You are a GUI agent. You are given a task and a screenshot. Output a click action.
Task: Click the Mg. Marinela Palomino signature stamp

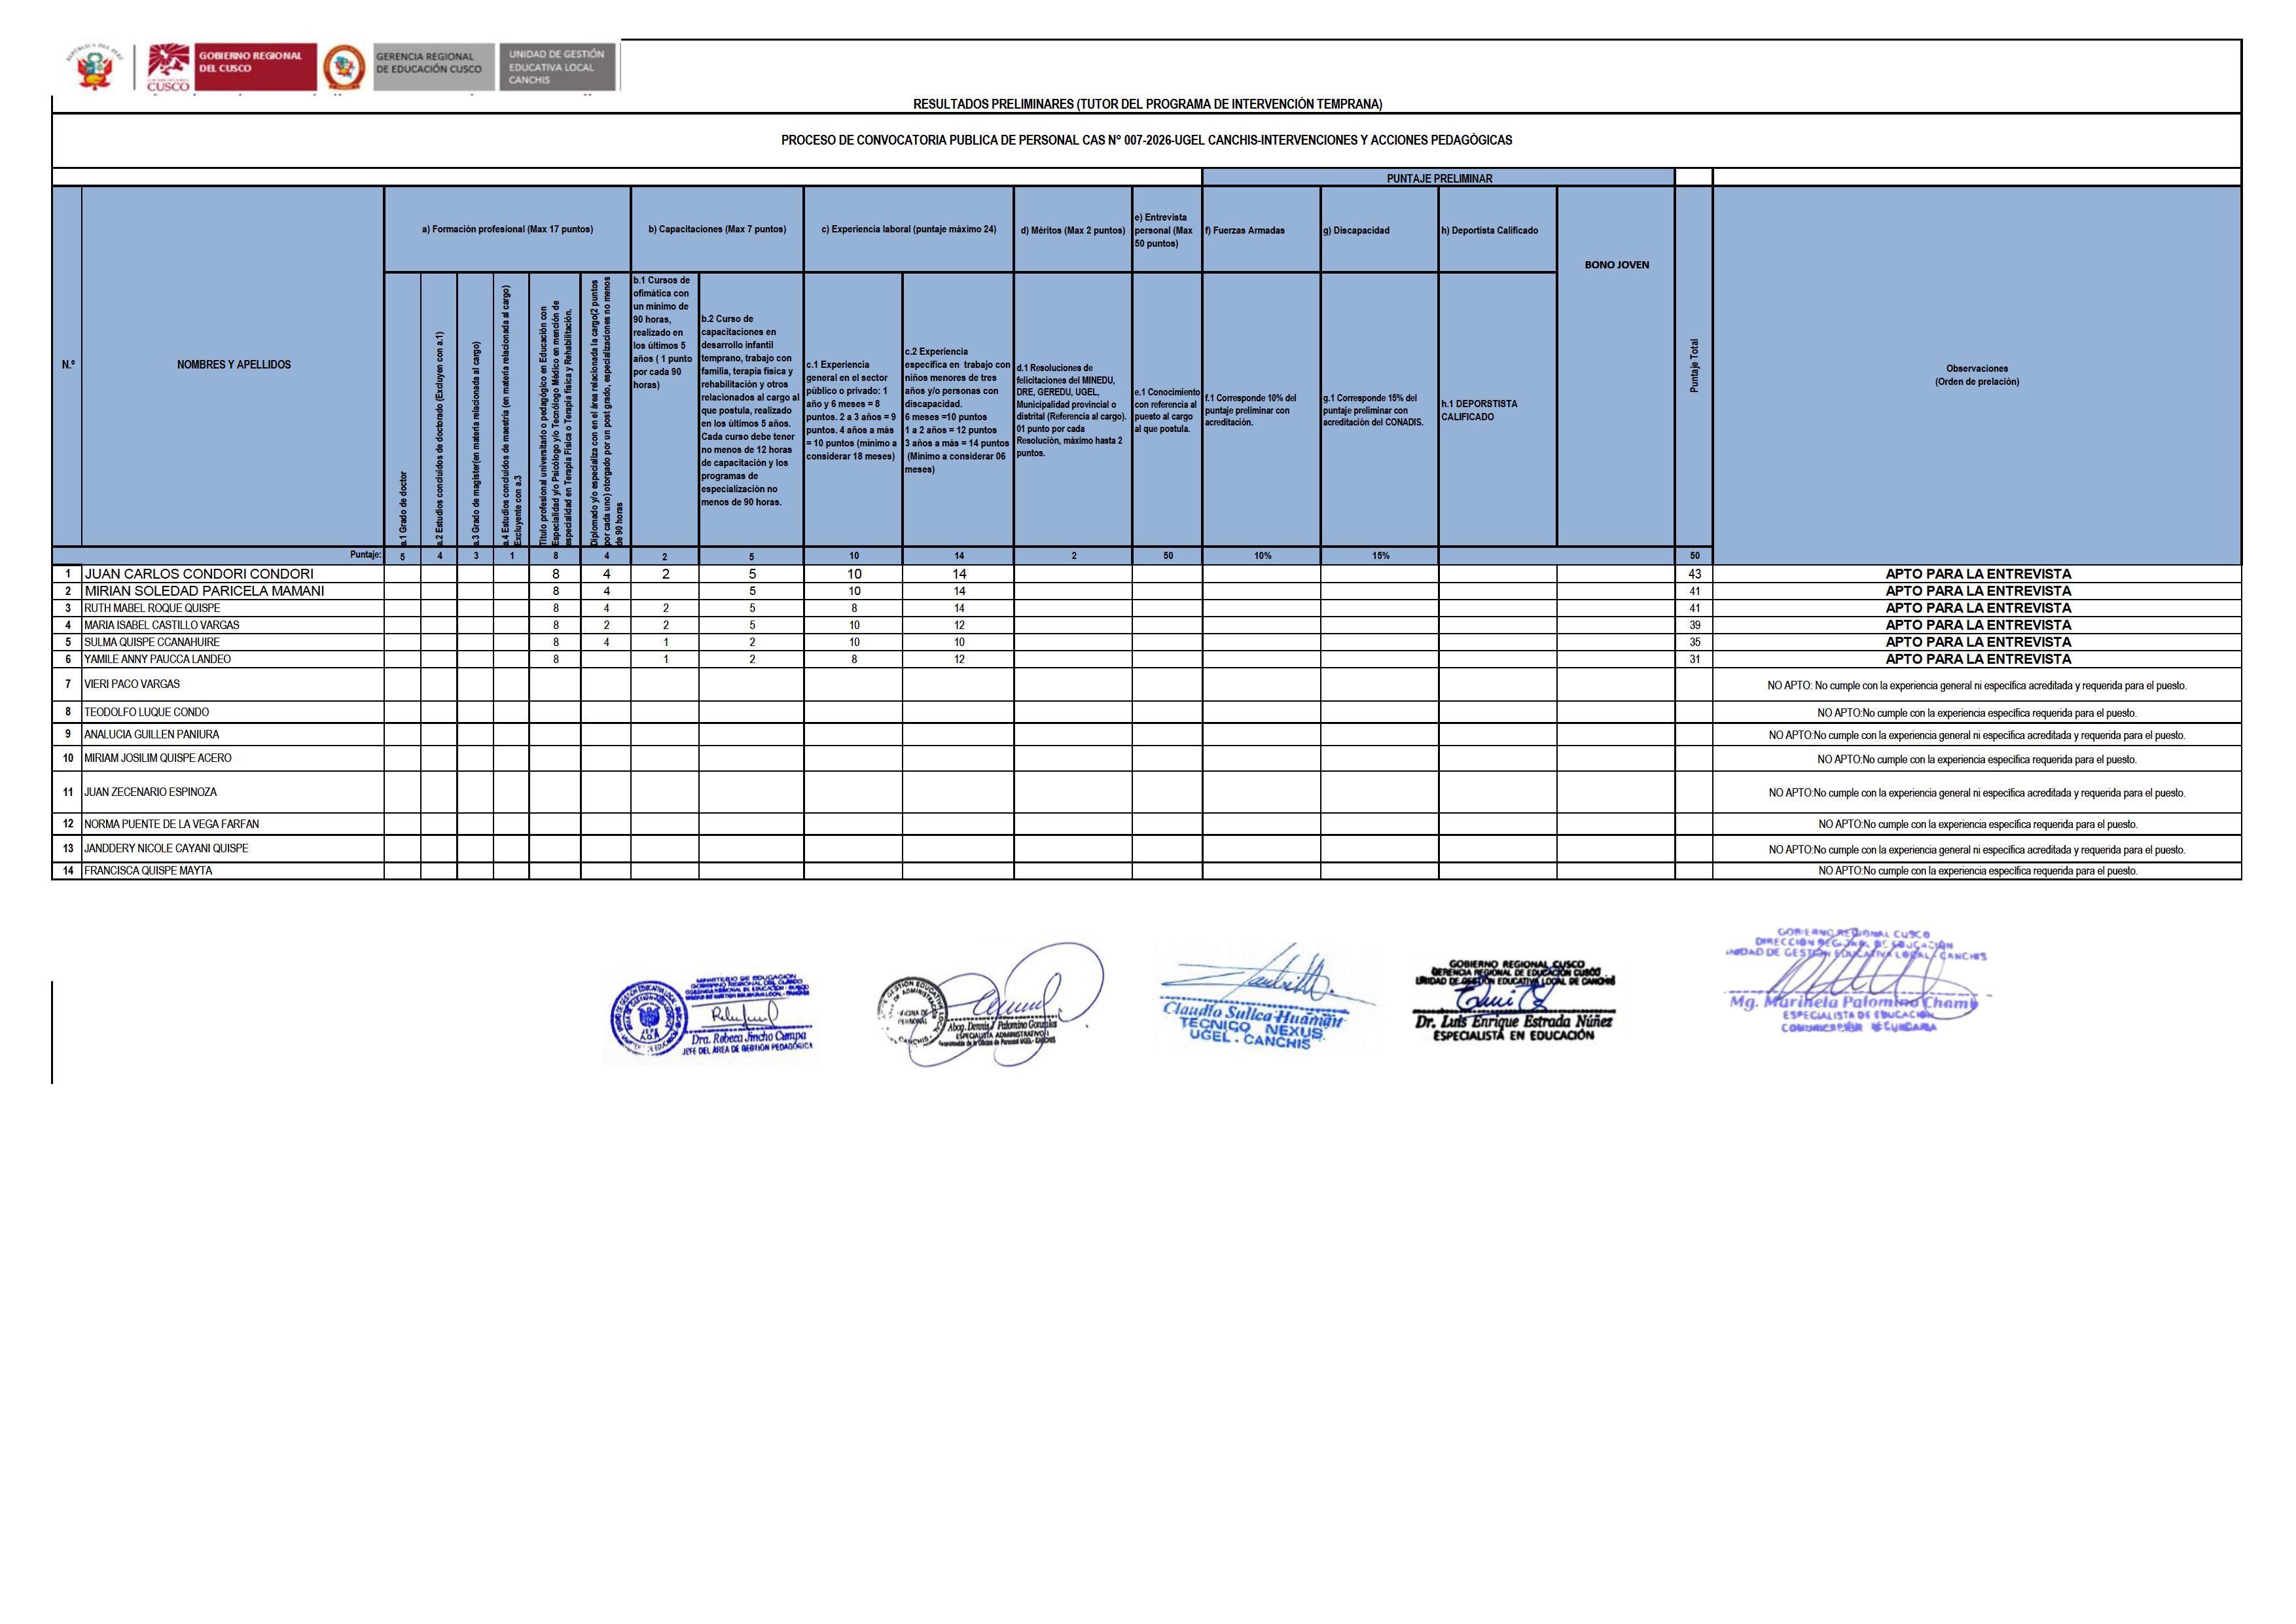[1856, 980]
